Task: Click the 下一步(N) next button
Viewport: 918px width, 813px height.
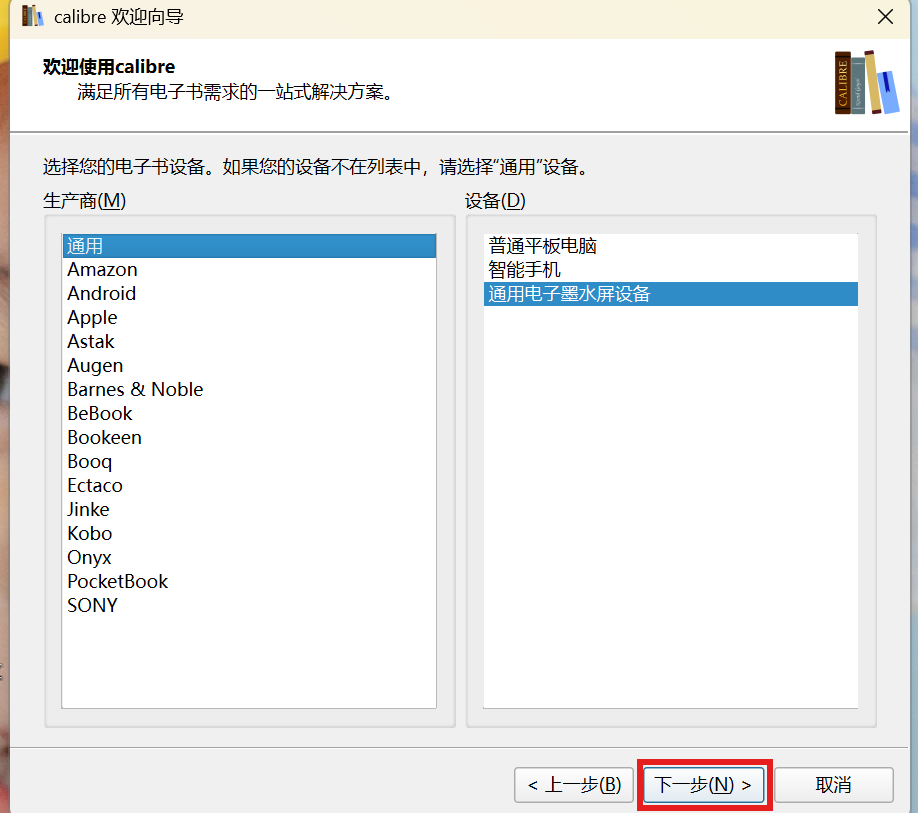Action: (x=703, y=784)
